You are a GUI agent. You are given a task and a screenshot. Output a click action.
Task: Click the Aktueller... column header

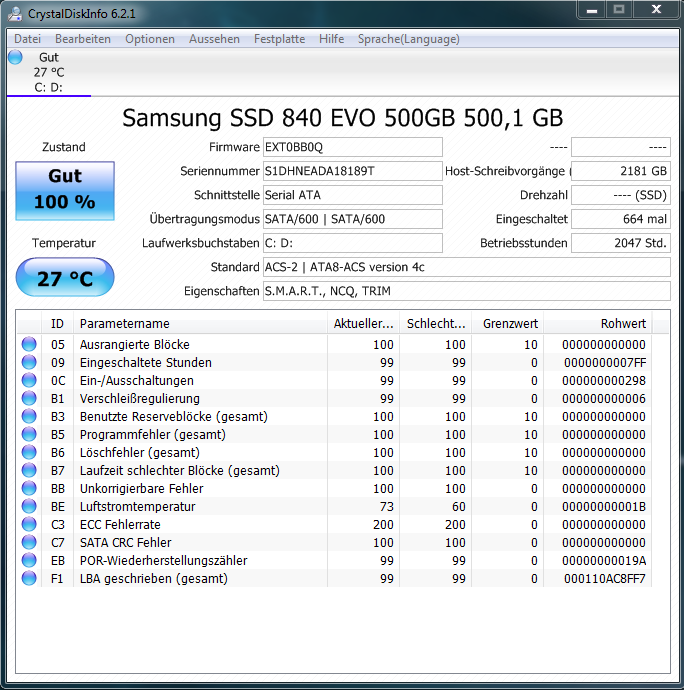pos(364,323)
